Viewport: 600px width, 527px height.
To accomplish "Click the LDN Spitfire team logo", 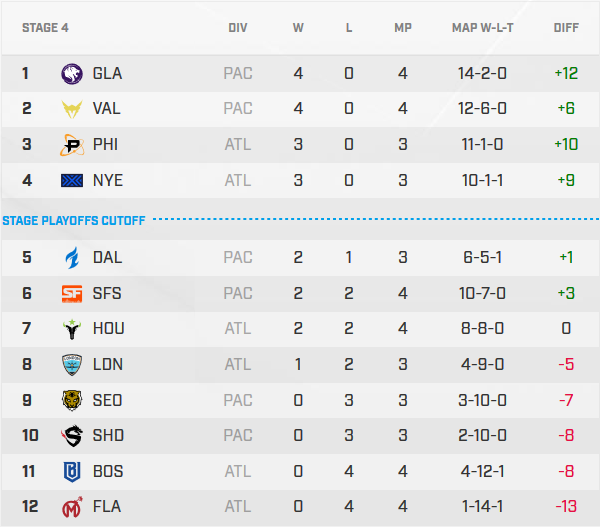I will pyautogui.click(x=72, y=365).
